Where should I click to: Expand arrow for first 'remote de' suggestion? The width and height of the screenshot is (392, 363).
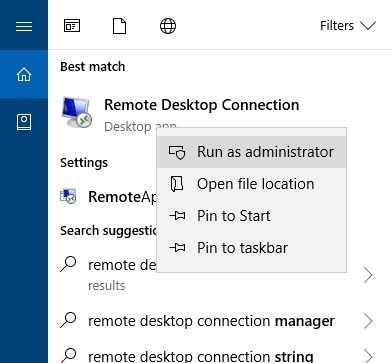(x=368, y=275)
